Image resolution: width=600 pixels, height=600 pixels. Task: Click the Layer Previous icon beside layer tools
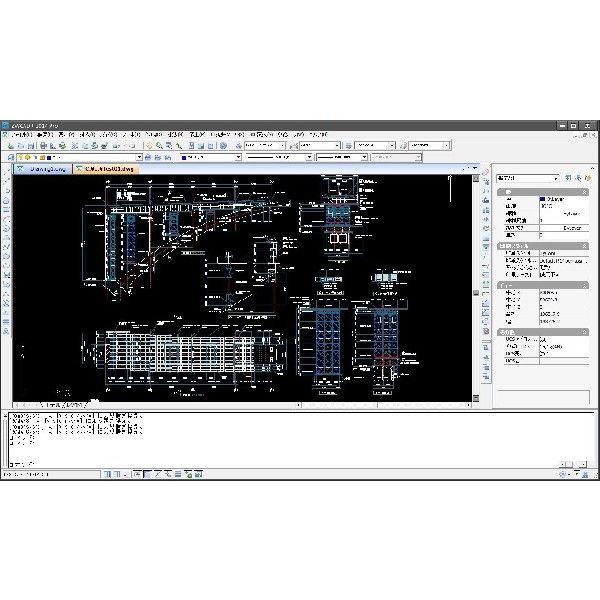(x=158, y=157)
